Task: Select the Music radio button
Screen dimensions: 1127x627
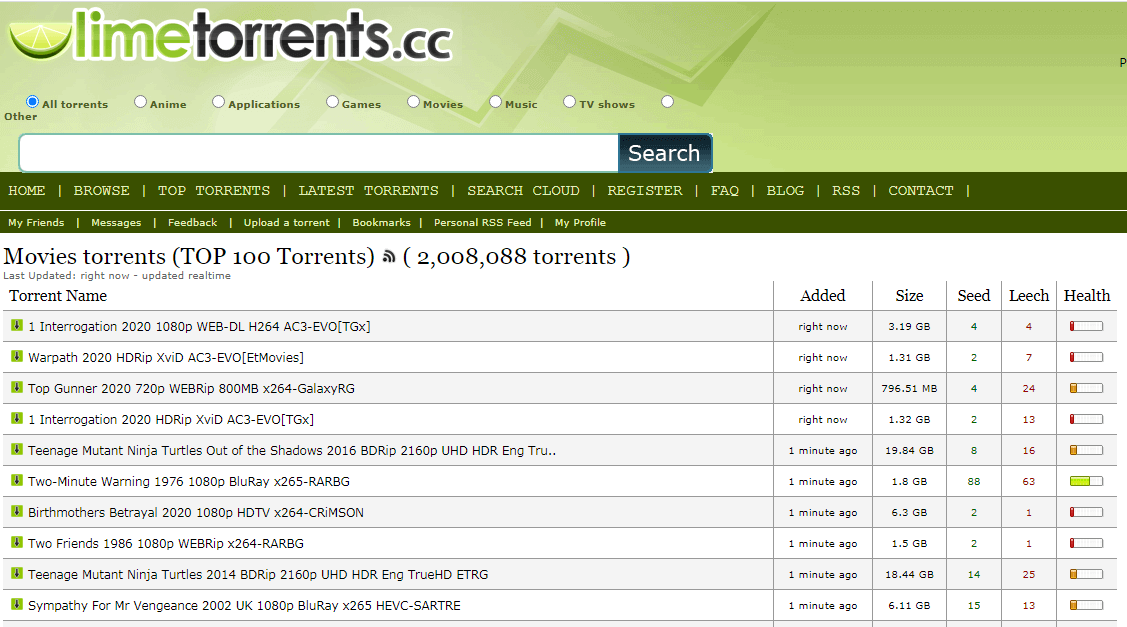Action: 495,101
